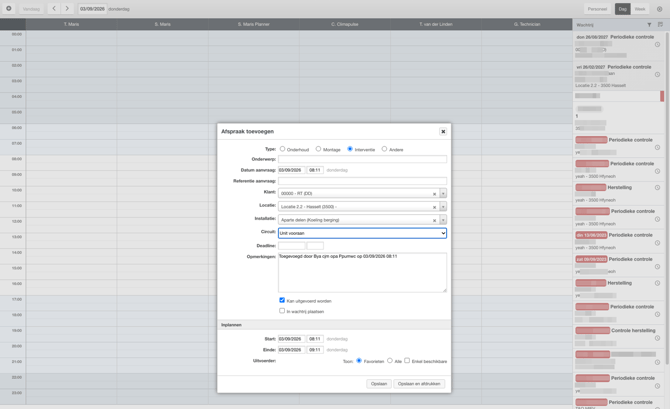Click the Einde date field in Inplannen
The image size is (670, 409).
(291, 350)
